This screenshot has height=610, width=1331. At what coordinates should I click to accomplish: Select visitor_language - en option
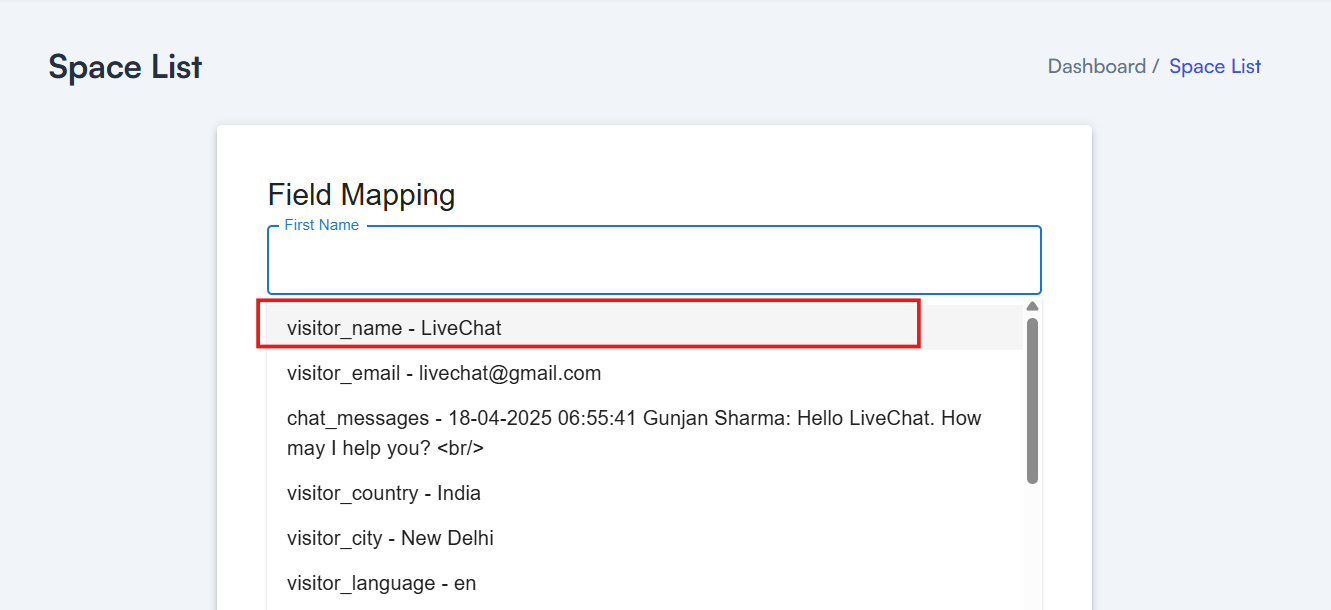pyautogui.click(x=645, y=583)
